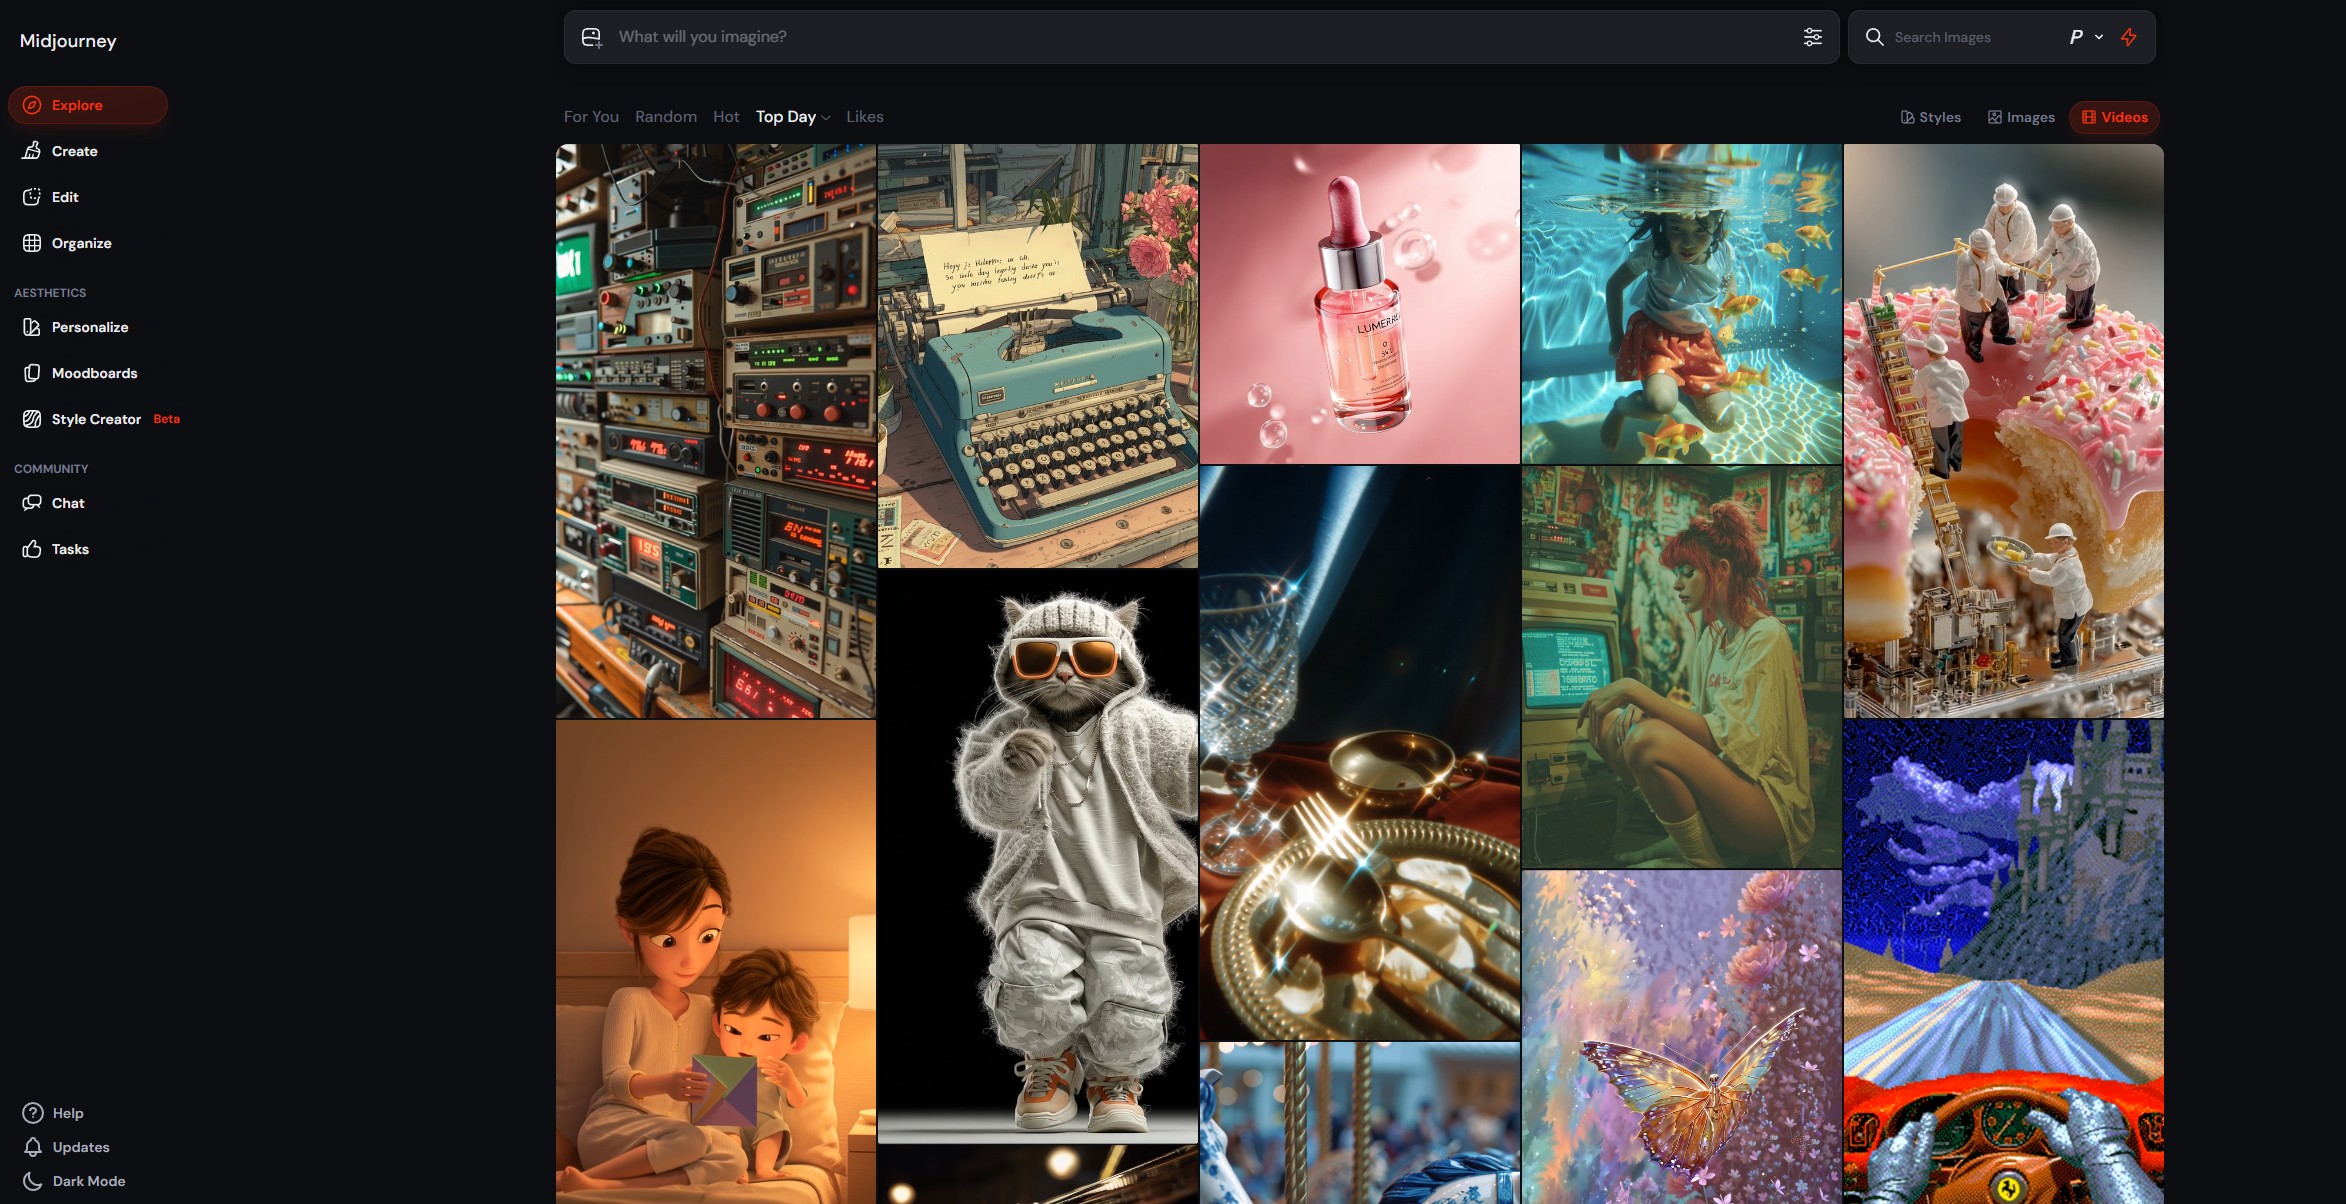Screen dimensions: 2346x1204
Task: Open the Help link
Action: (x=67, y=1113)
